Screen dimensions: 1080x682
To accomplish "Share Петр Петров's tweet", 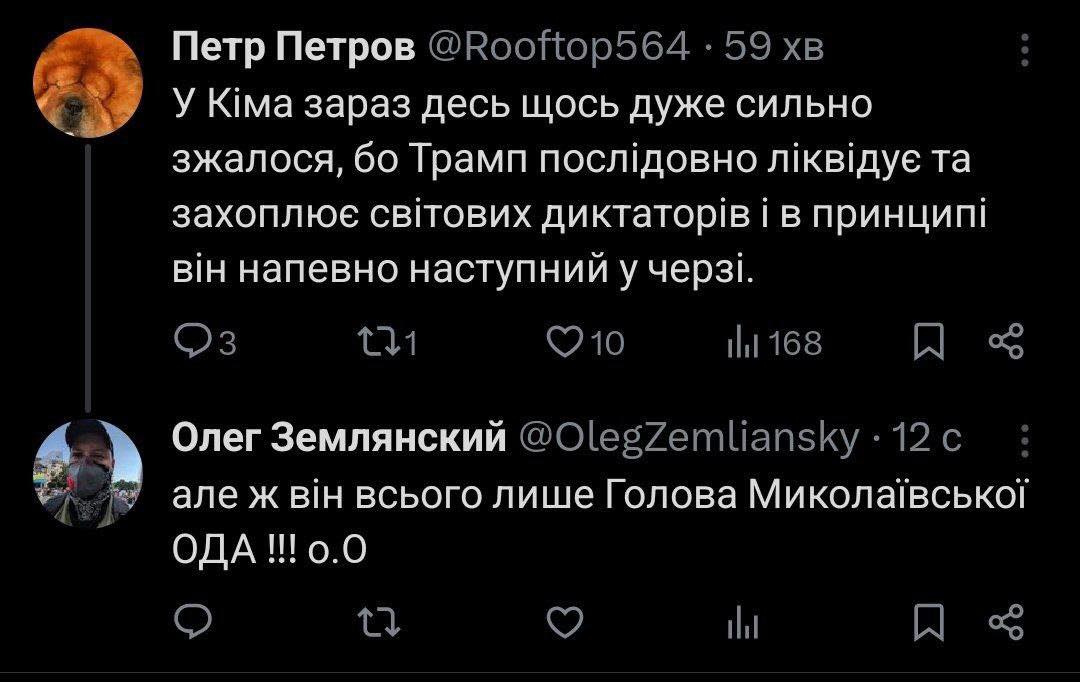I will (x=1005, y=343).
